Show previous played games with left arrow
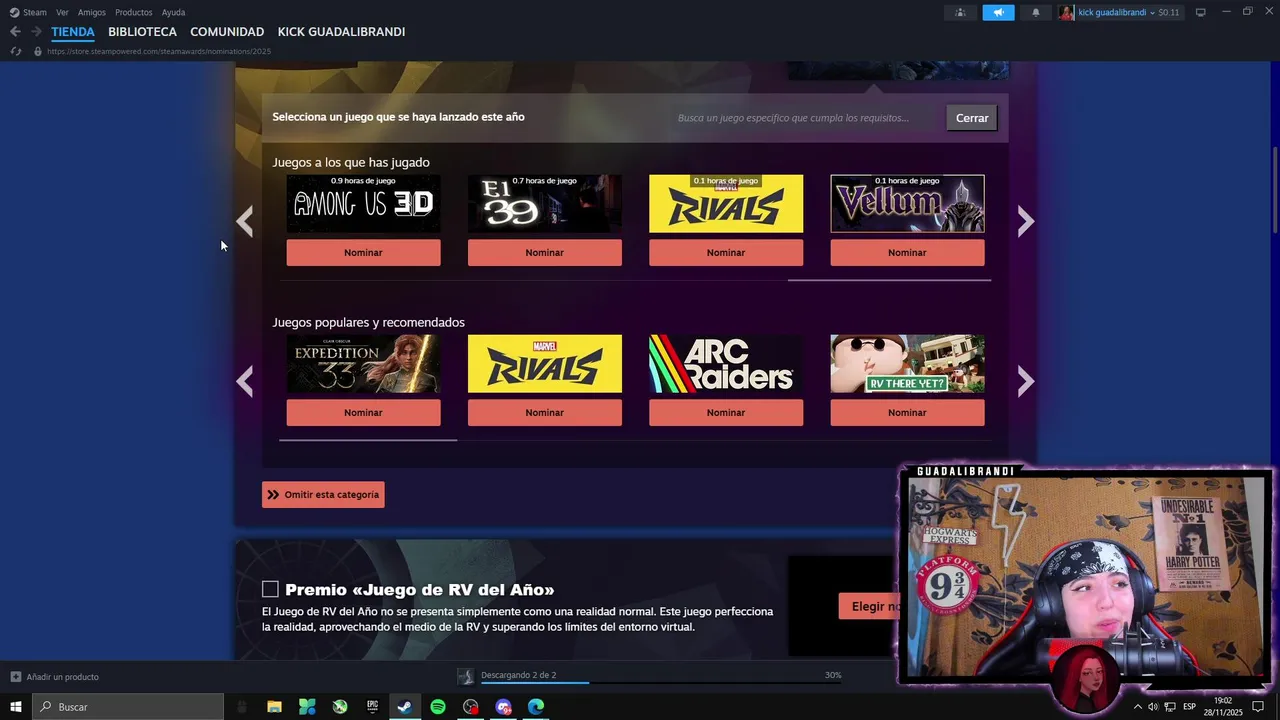 coord(245,221)
